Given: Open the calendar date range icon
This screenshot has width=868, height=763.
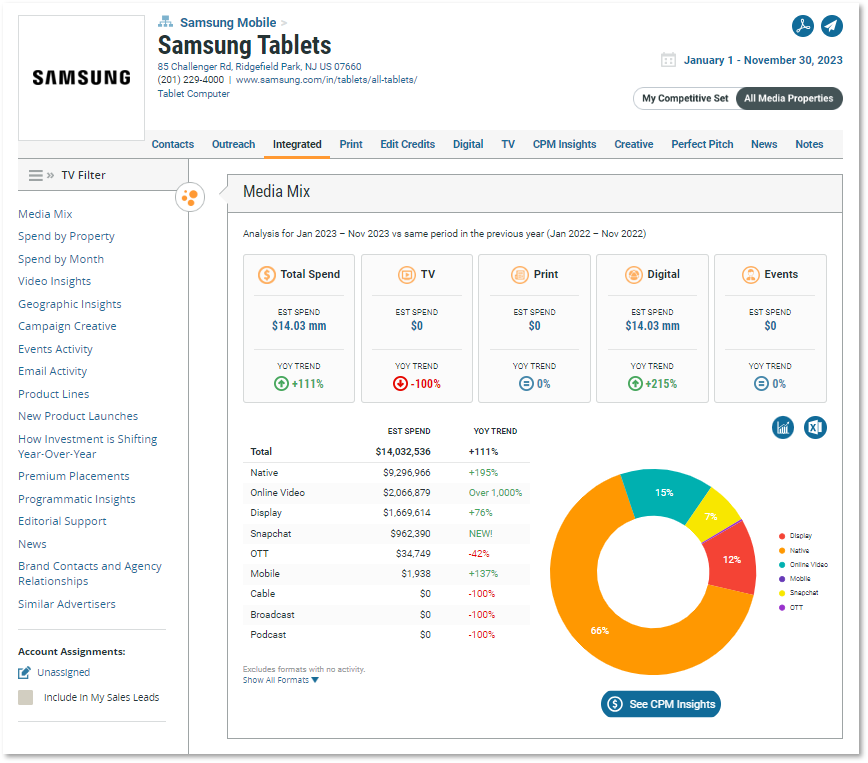Looking at the screenshot, I should click(668, 60).
